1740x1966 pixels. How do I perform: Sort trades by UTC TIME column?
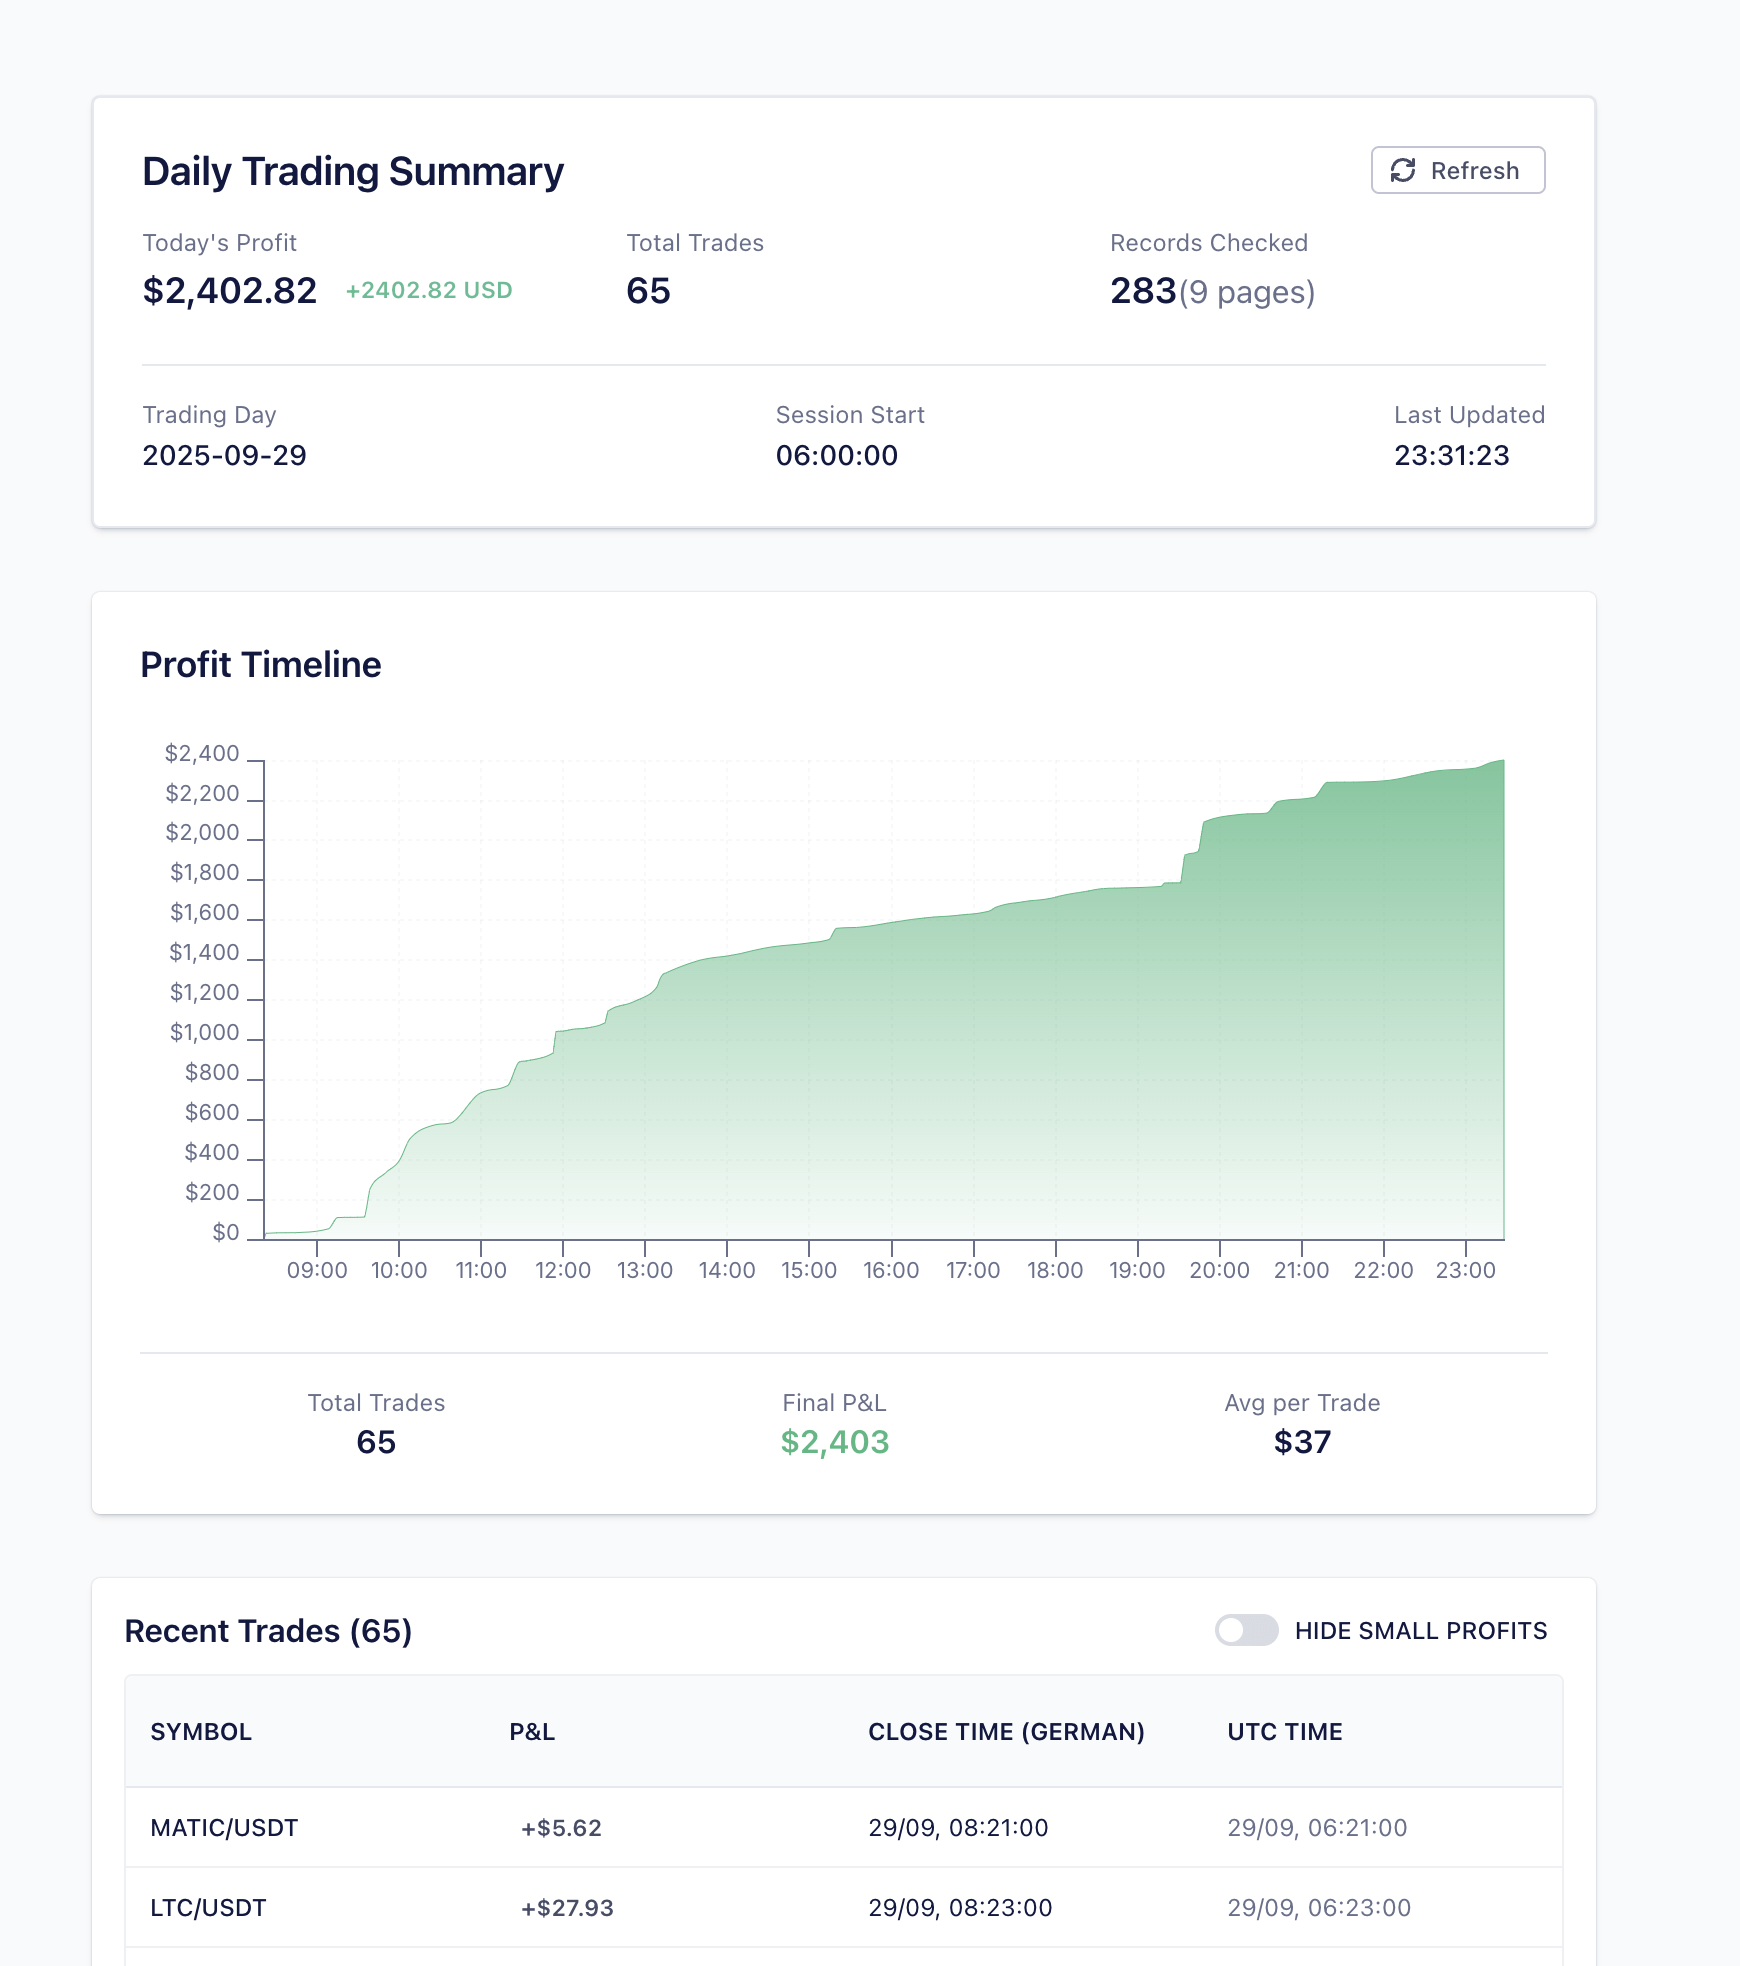point(1285,1732)
